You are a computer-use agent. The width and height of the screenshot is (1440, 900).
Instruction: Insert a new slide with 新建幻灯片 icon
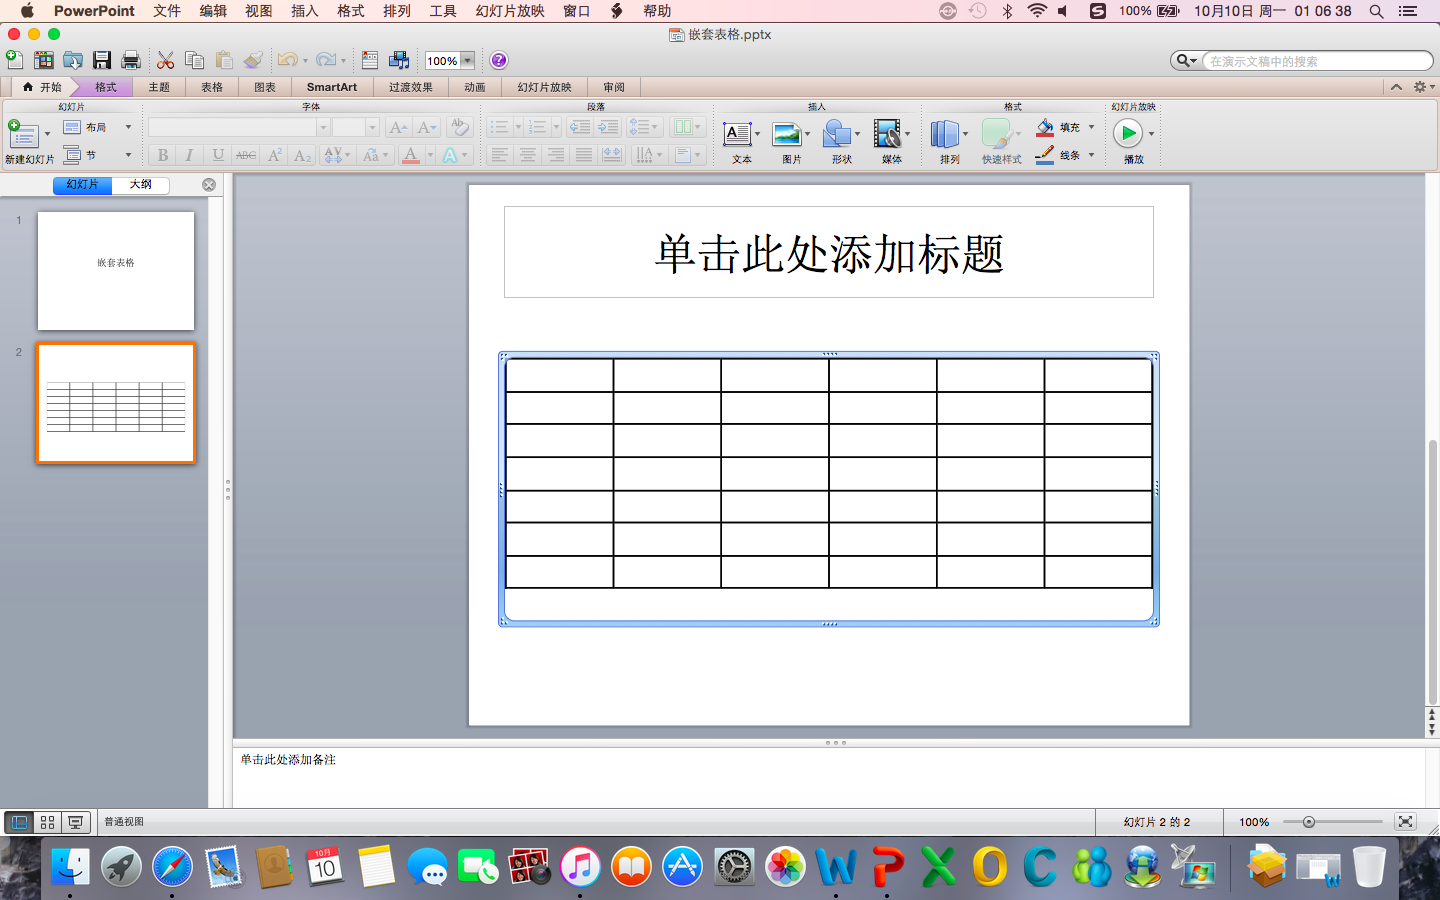(22, 133)
